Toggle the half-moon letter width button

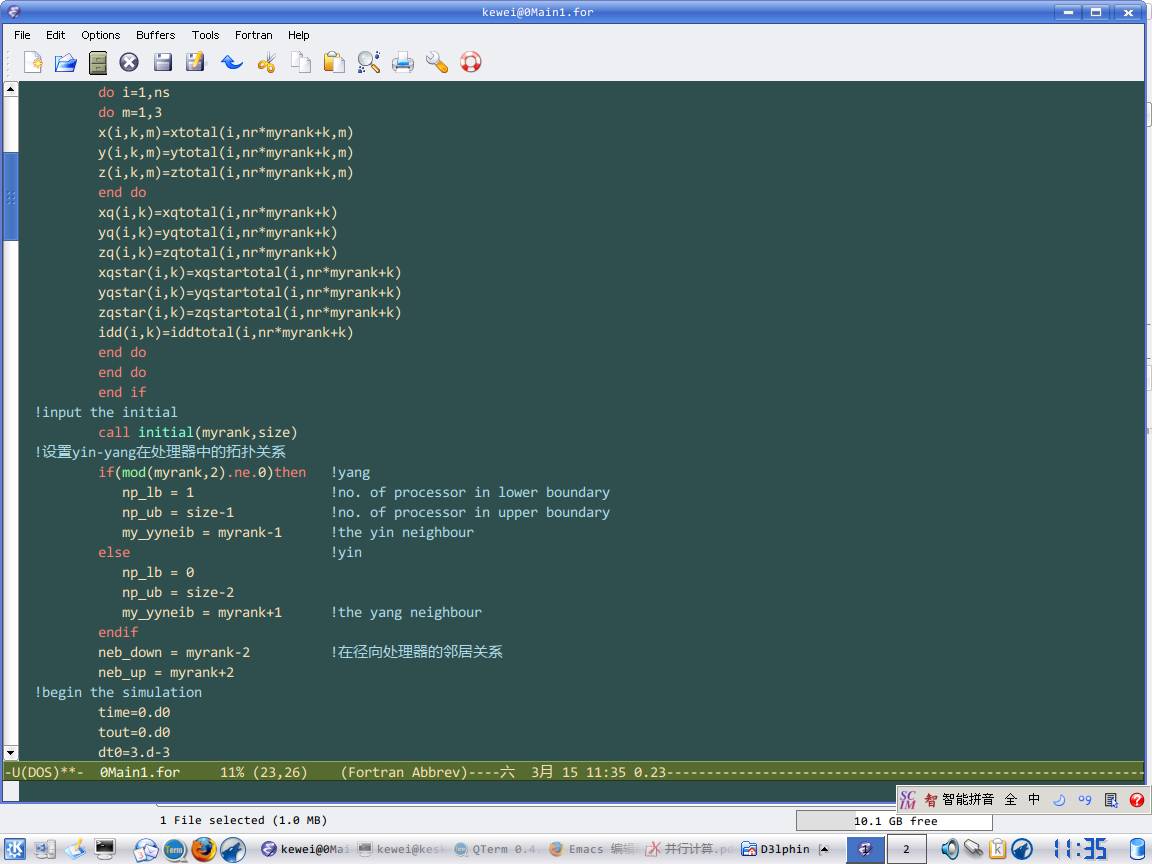click(x=1059, y=800)
